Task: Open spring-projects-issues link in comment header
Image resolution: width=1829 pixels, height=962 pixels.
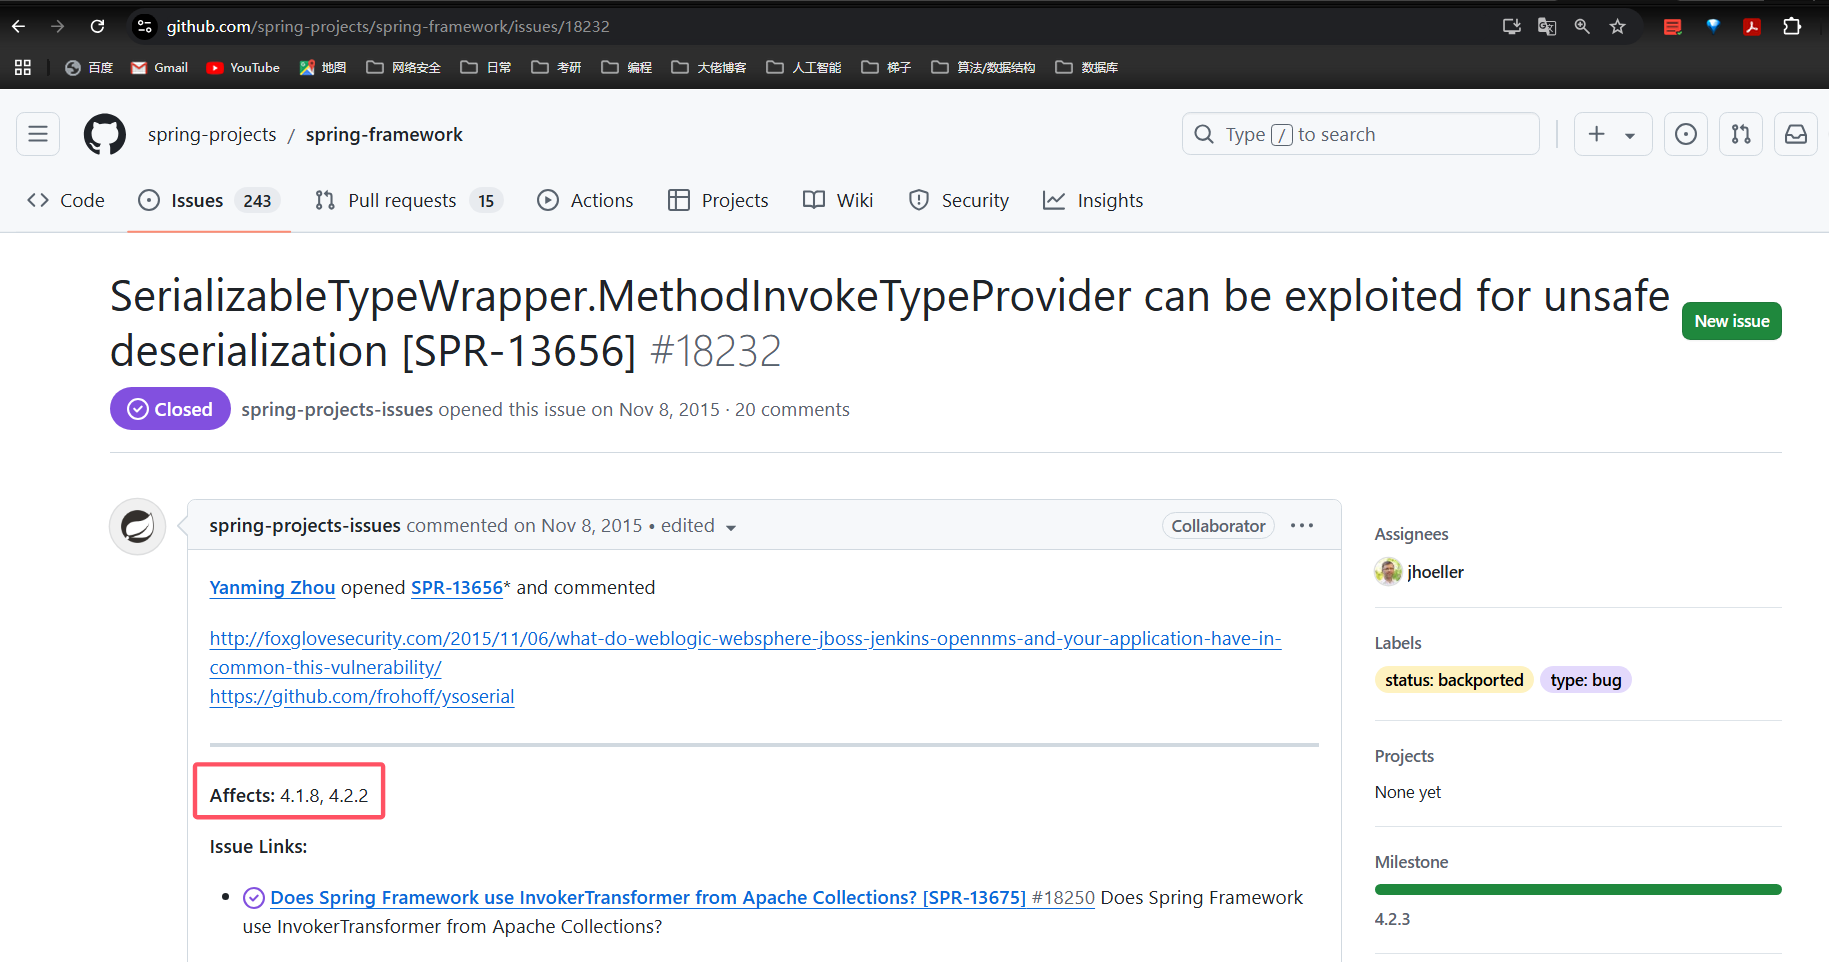Action: [305, 526]
